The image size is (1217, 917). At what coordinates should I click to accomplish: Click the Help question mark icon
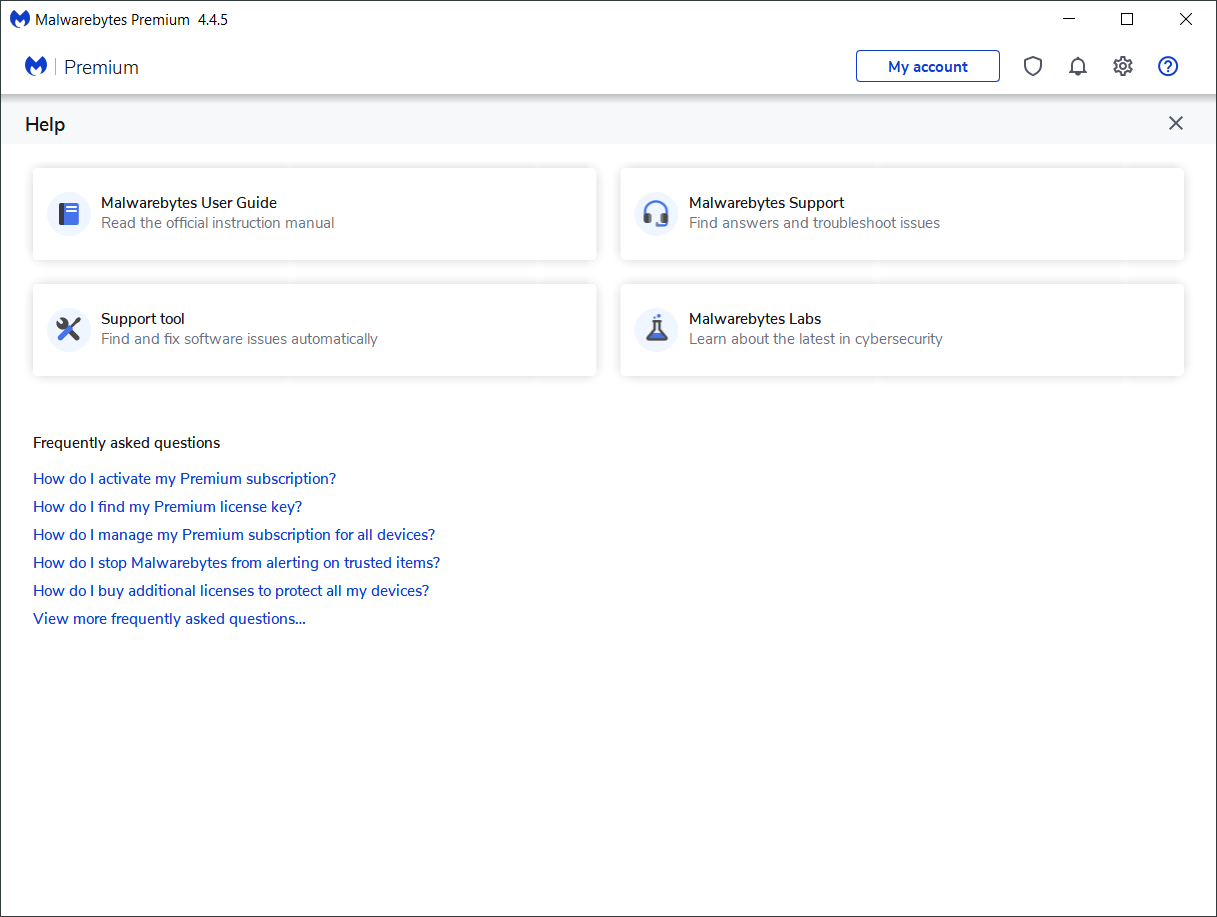[x=1168, y=66]
